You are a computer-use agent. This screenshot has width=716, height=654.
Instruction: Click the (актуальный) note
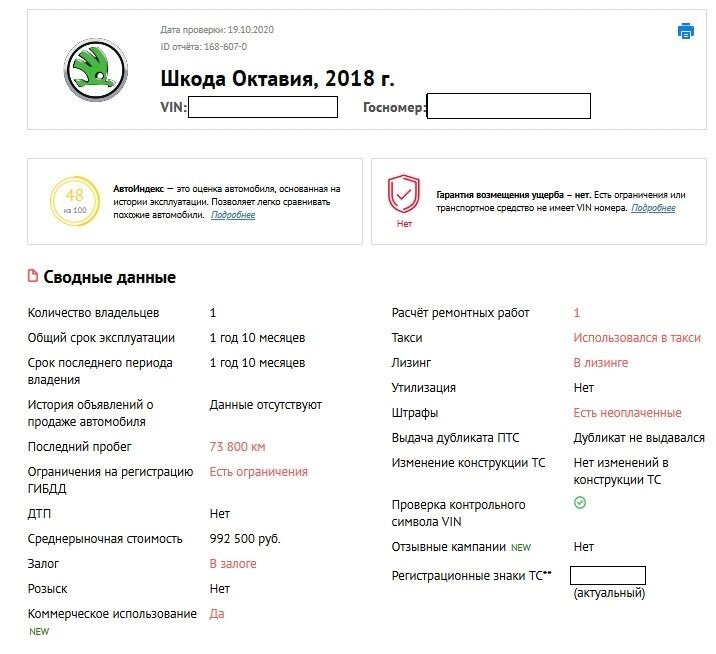click(609, 593)
